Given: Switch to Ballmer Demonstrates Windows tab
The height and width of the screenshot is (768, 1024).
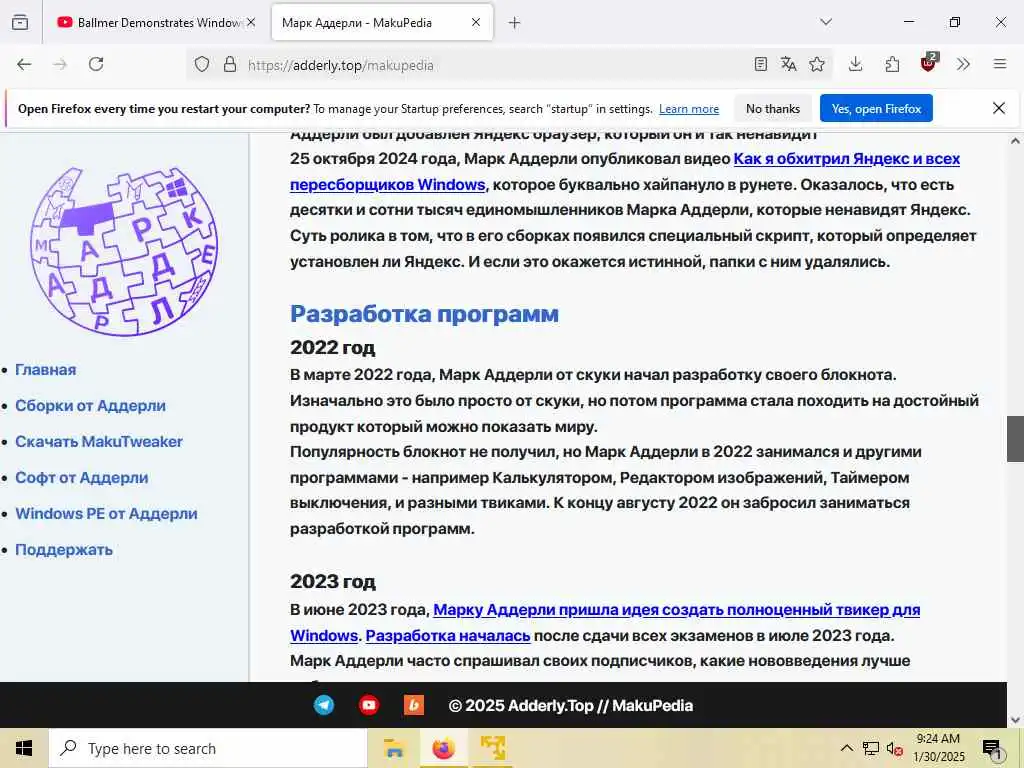Looking at the screenshot, I should pos(150,23).
